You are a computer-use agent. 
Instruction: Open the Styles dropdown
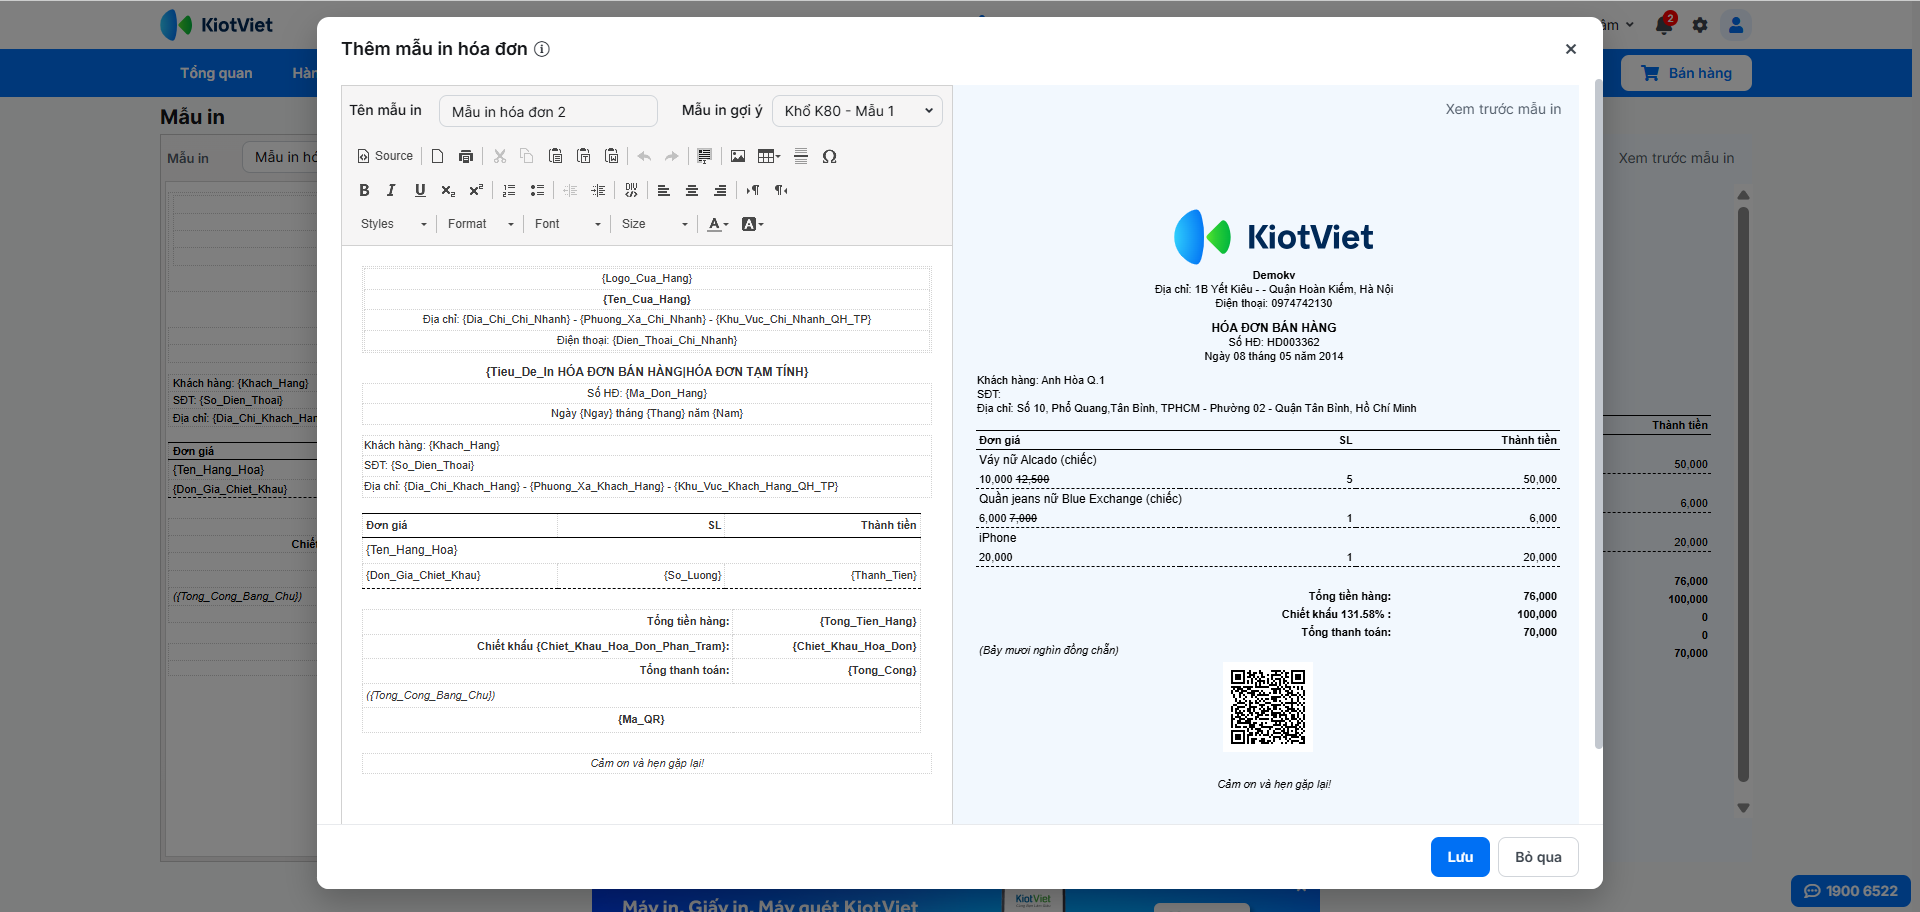(x=394, y=224)
